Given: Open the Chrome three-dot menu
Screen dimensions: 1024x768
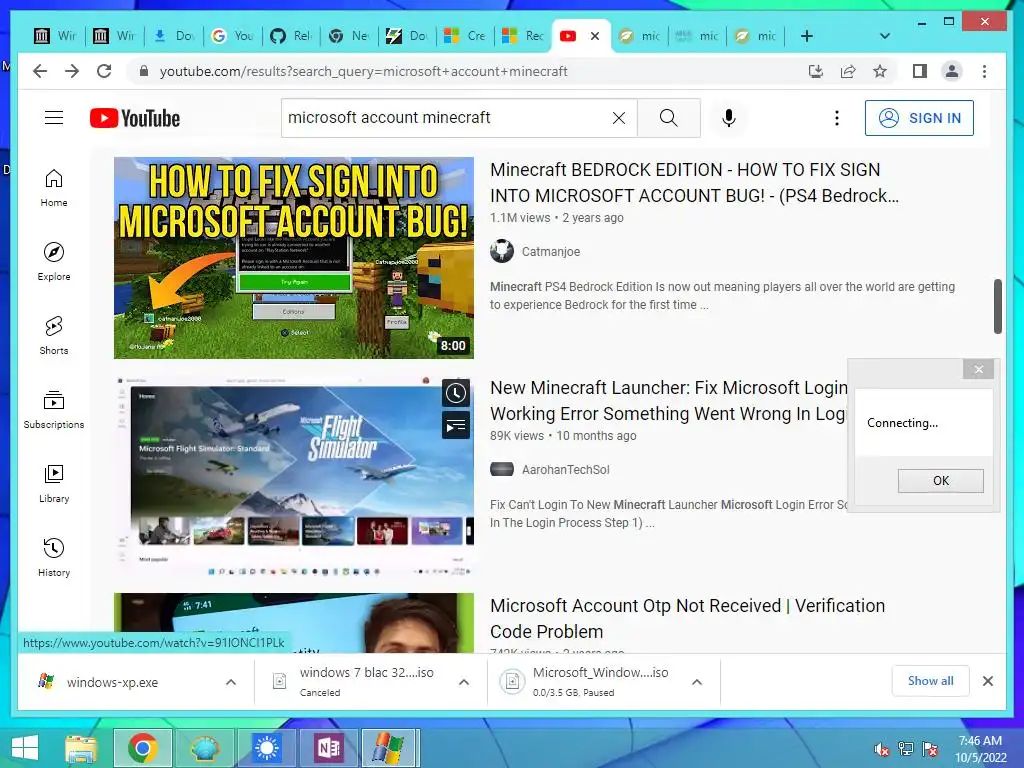Looking at the screenshot, I should [x=984, y=71].
